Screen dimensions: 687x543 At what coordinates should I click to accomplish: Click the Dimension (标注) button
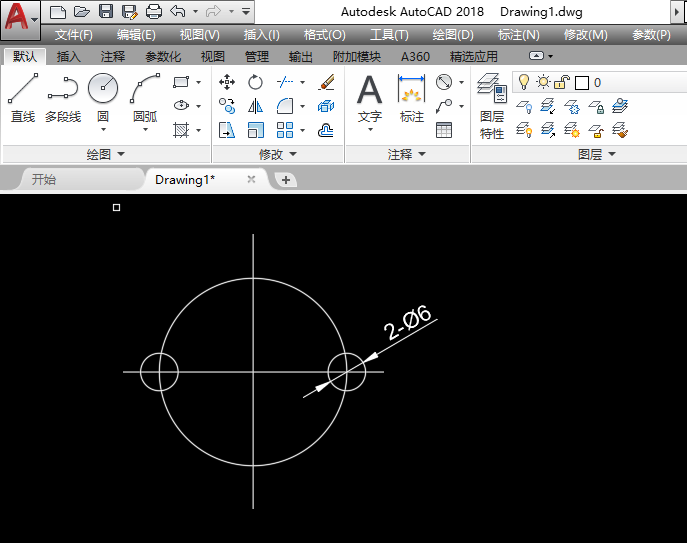[x=412, y=98]
